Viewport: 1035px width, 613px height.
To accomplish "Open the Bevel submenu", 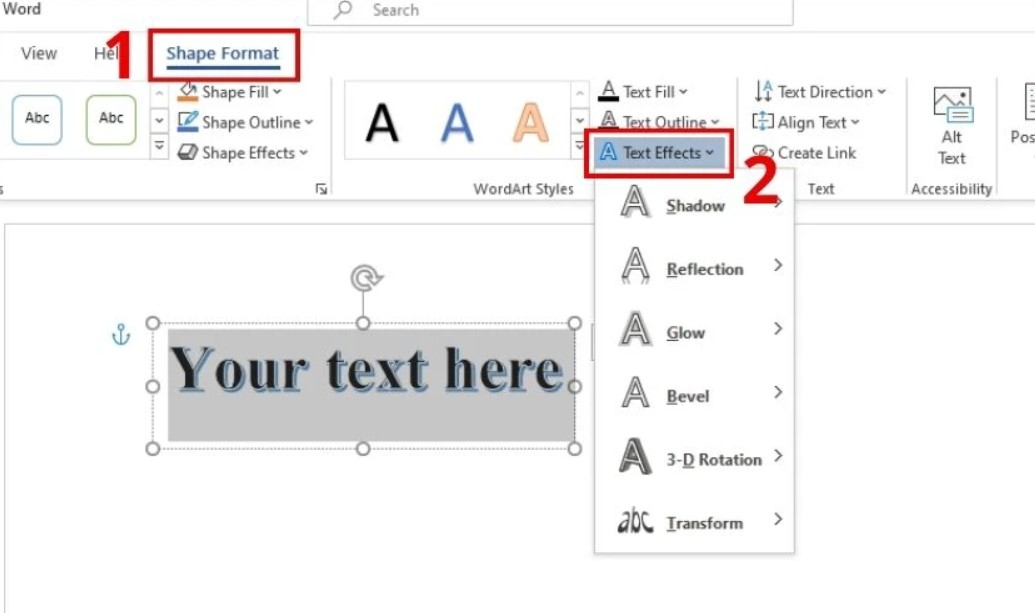I will point(694,395).
